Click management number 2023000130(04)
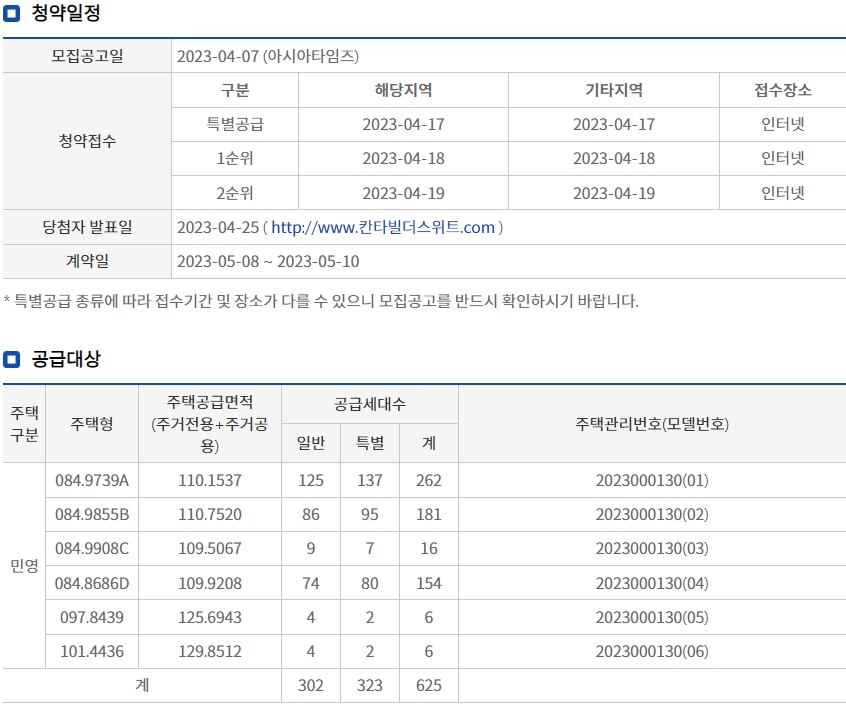The image size is (846, 707). (652, 583)
